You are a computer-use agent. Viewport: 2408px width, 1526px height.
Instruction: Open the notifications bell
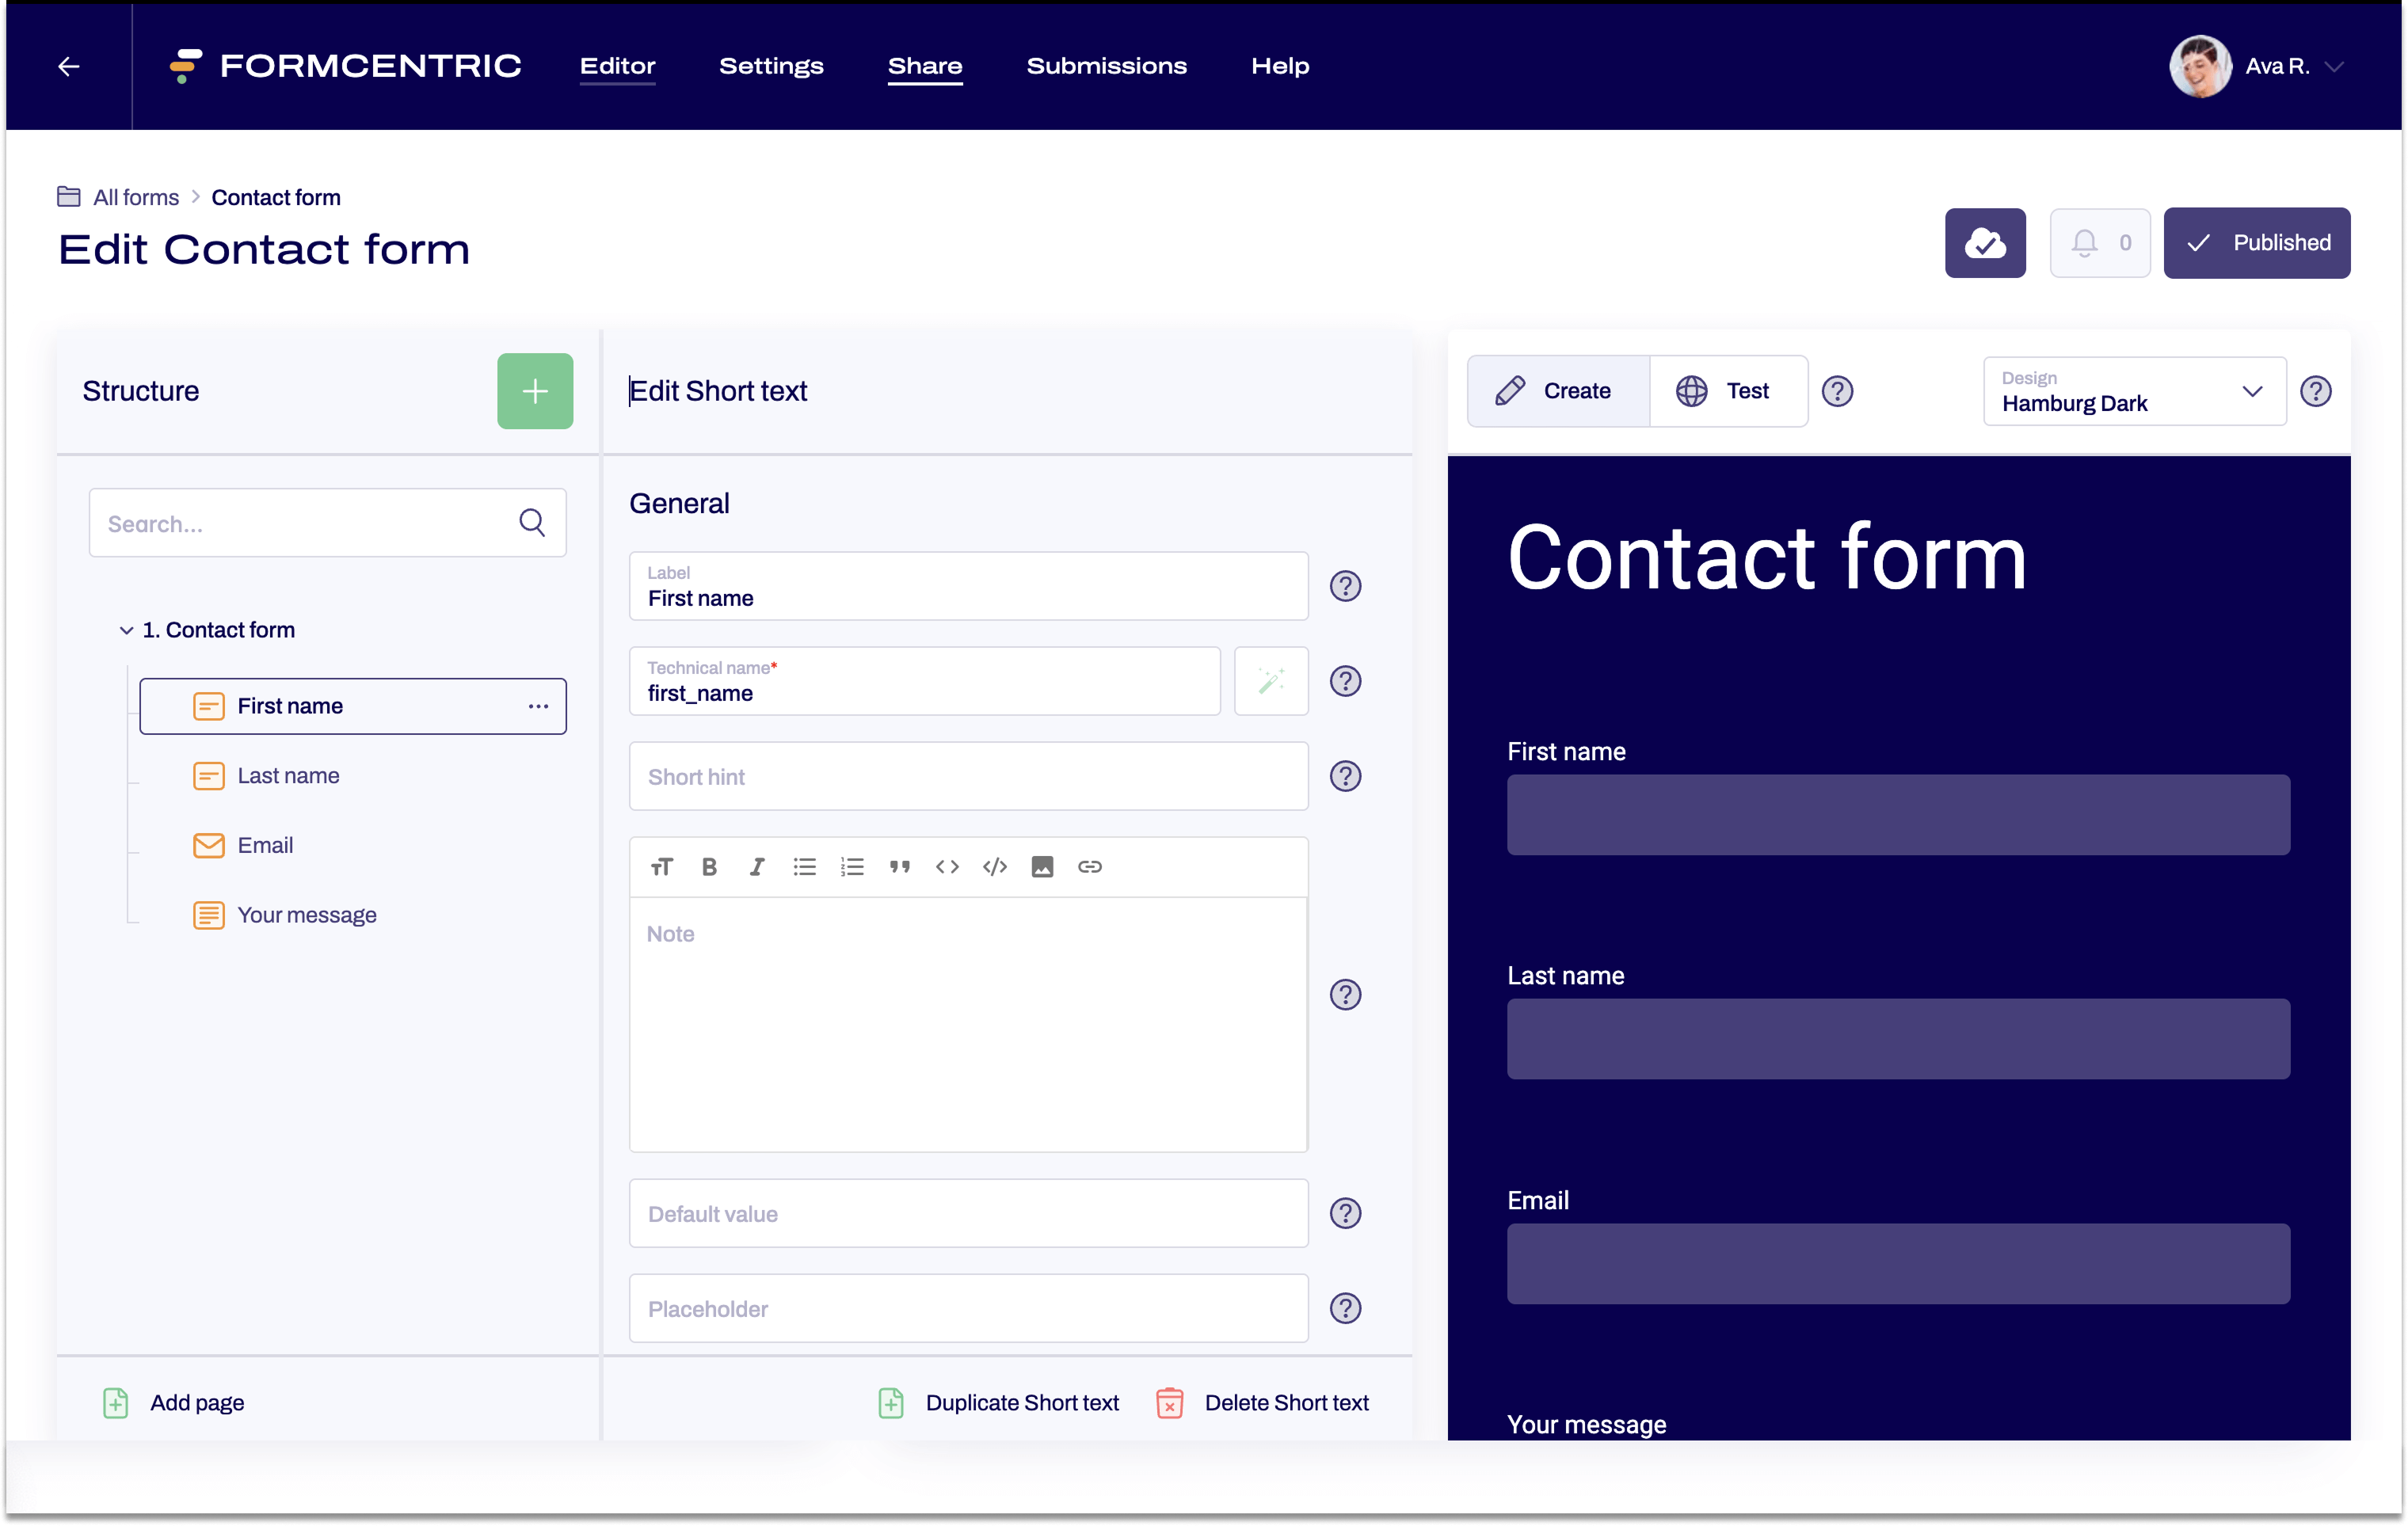(2099, 243)
